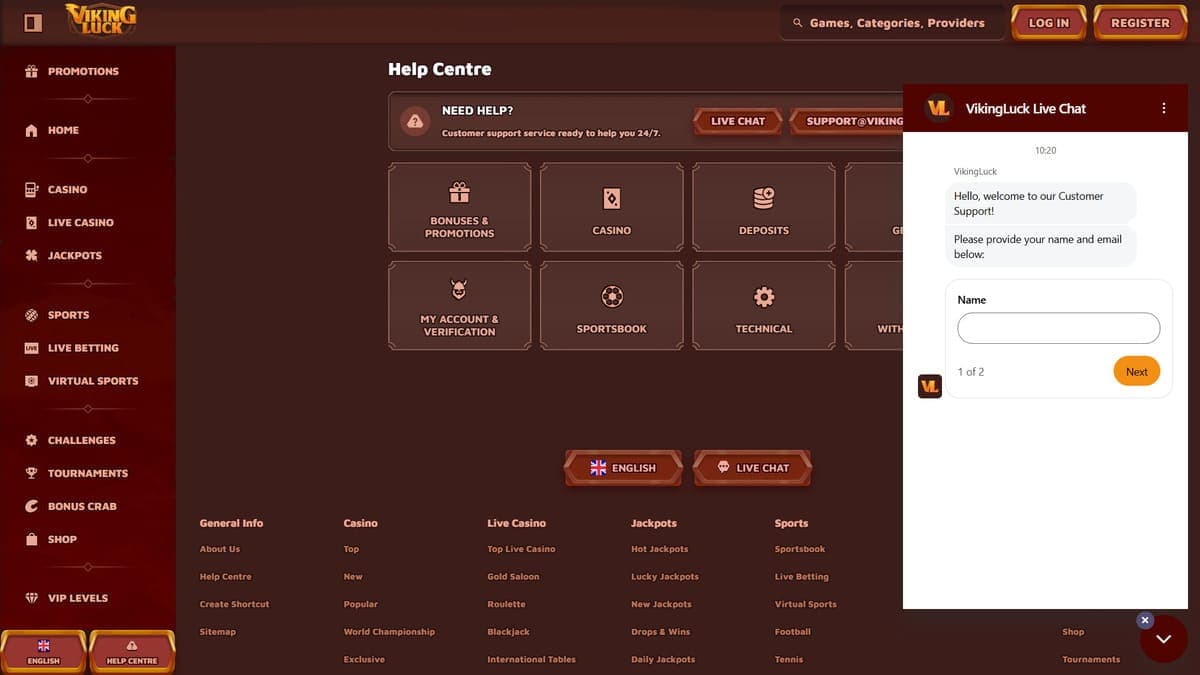
Task: Click the Challenges sidebar icon
Action: coord(31,440)
